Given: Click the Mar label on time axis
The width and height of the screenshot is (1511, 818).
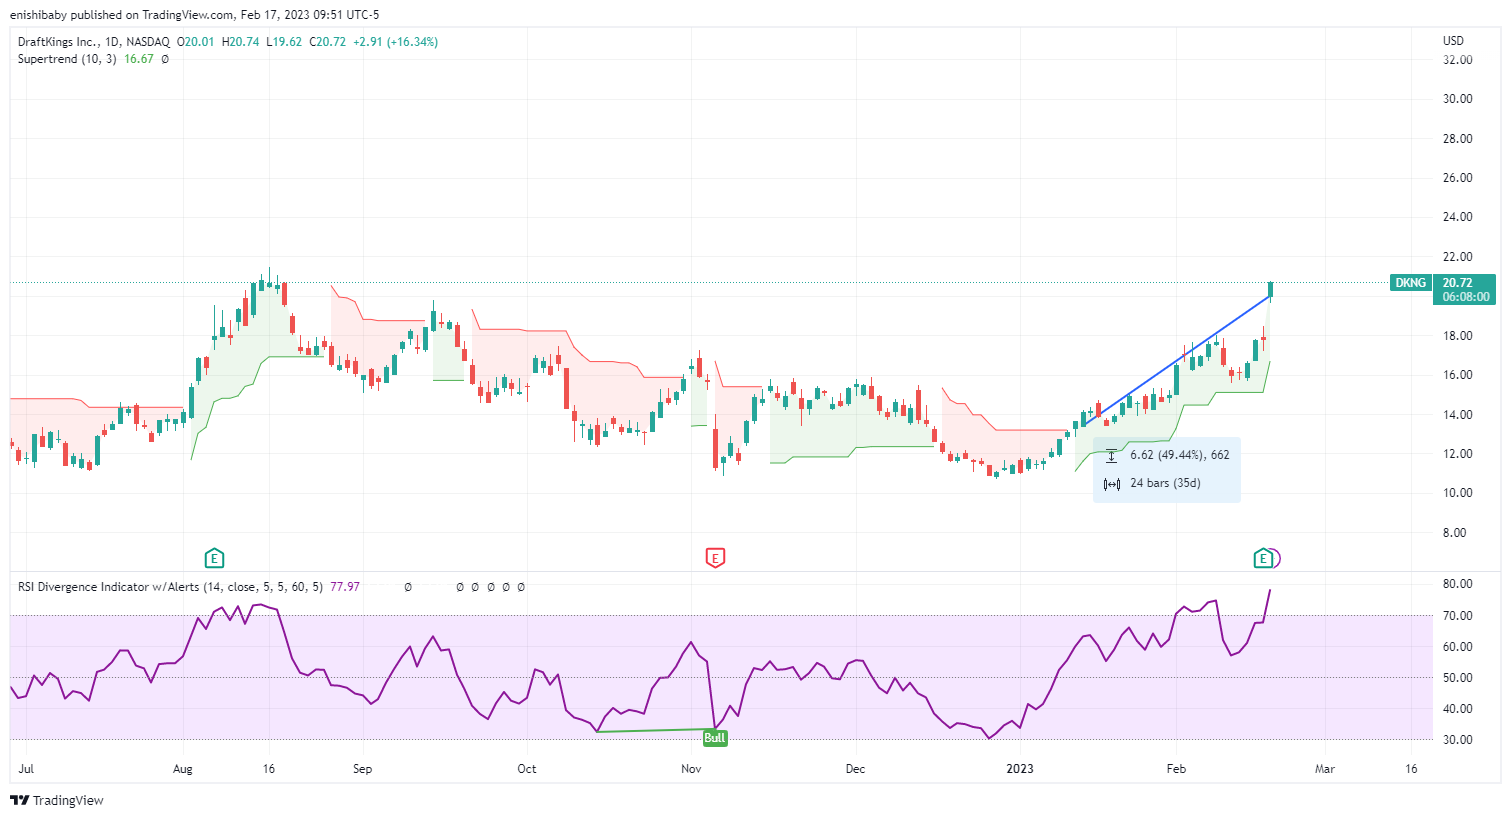Looking at the screenshot, I should tap(1324, 769).
